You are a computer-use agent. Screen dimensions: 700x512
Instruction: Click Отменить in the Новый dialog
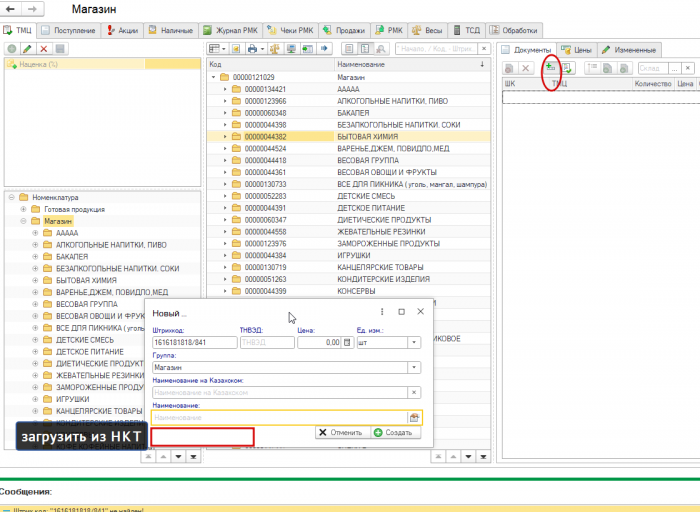342,433
